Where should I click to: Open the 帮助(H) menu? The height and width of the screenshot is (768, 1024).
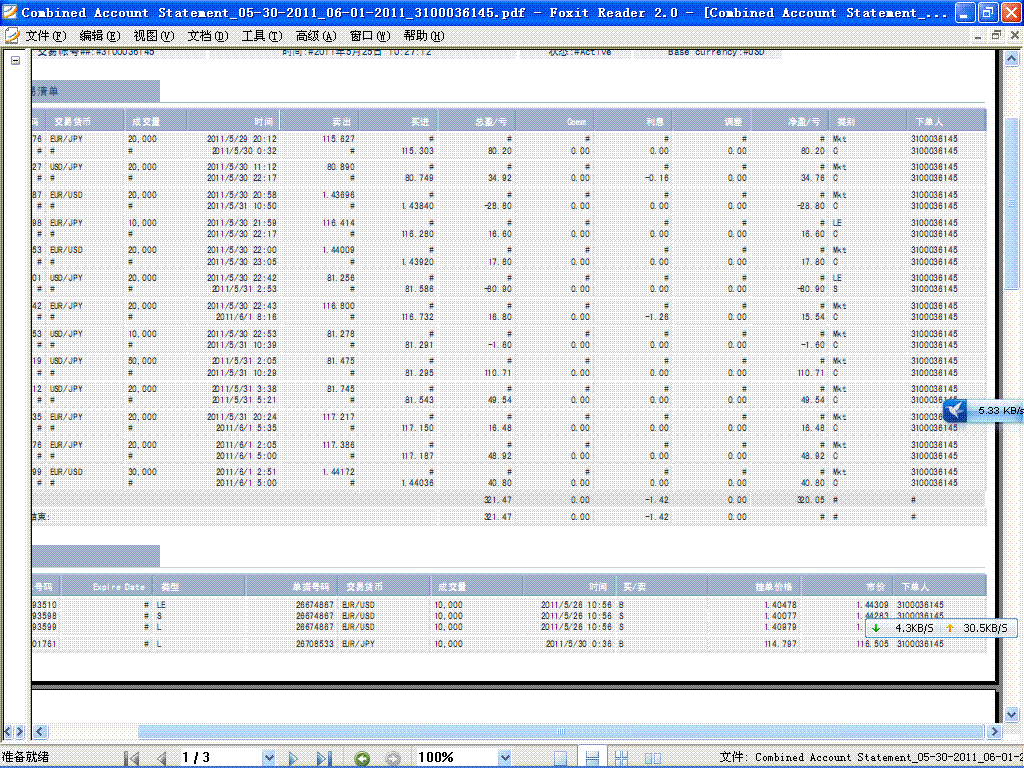tap(423, 35)
